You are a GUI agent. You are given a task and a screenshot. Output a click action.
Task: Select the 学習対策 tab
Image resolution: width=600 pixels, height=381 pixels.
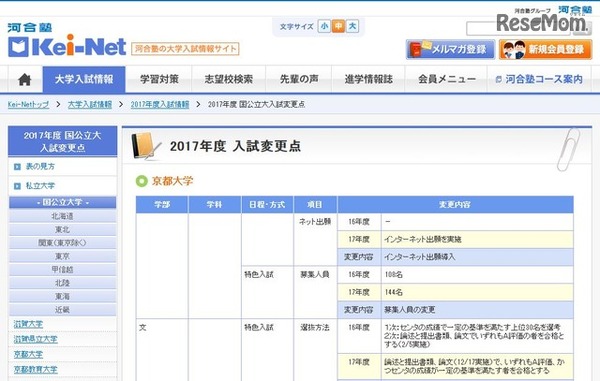[x=159, y=80]
